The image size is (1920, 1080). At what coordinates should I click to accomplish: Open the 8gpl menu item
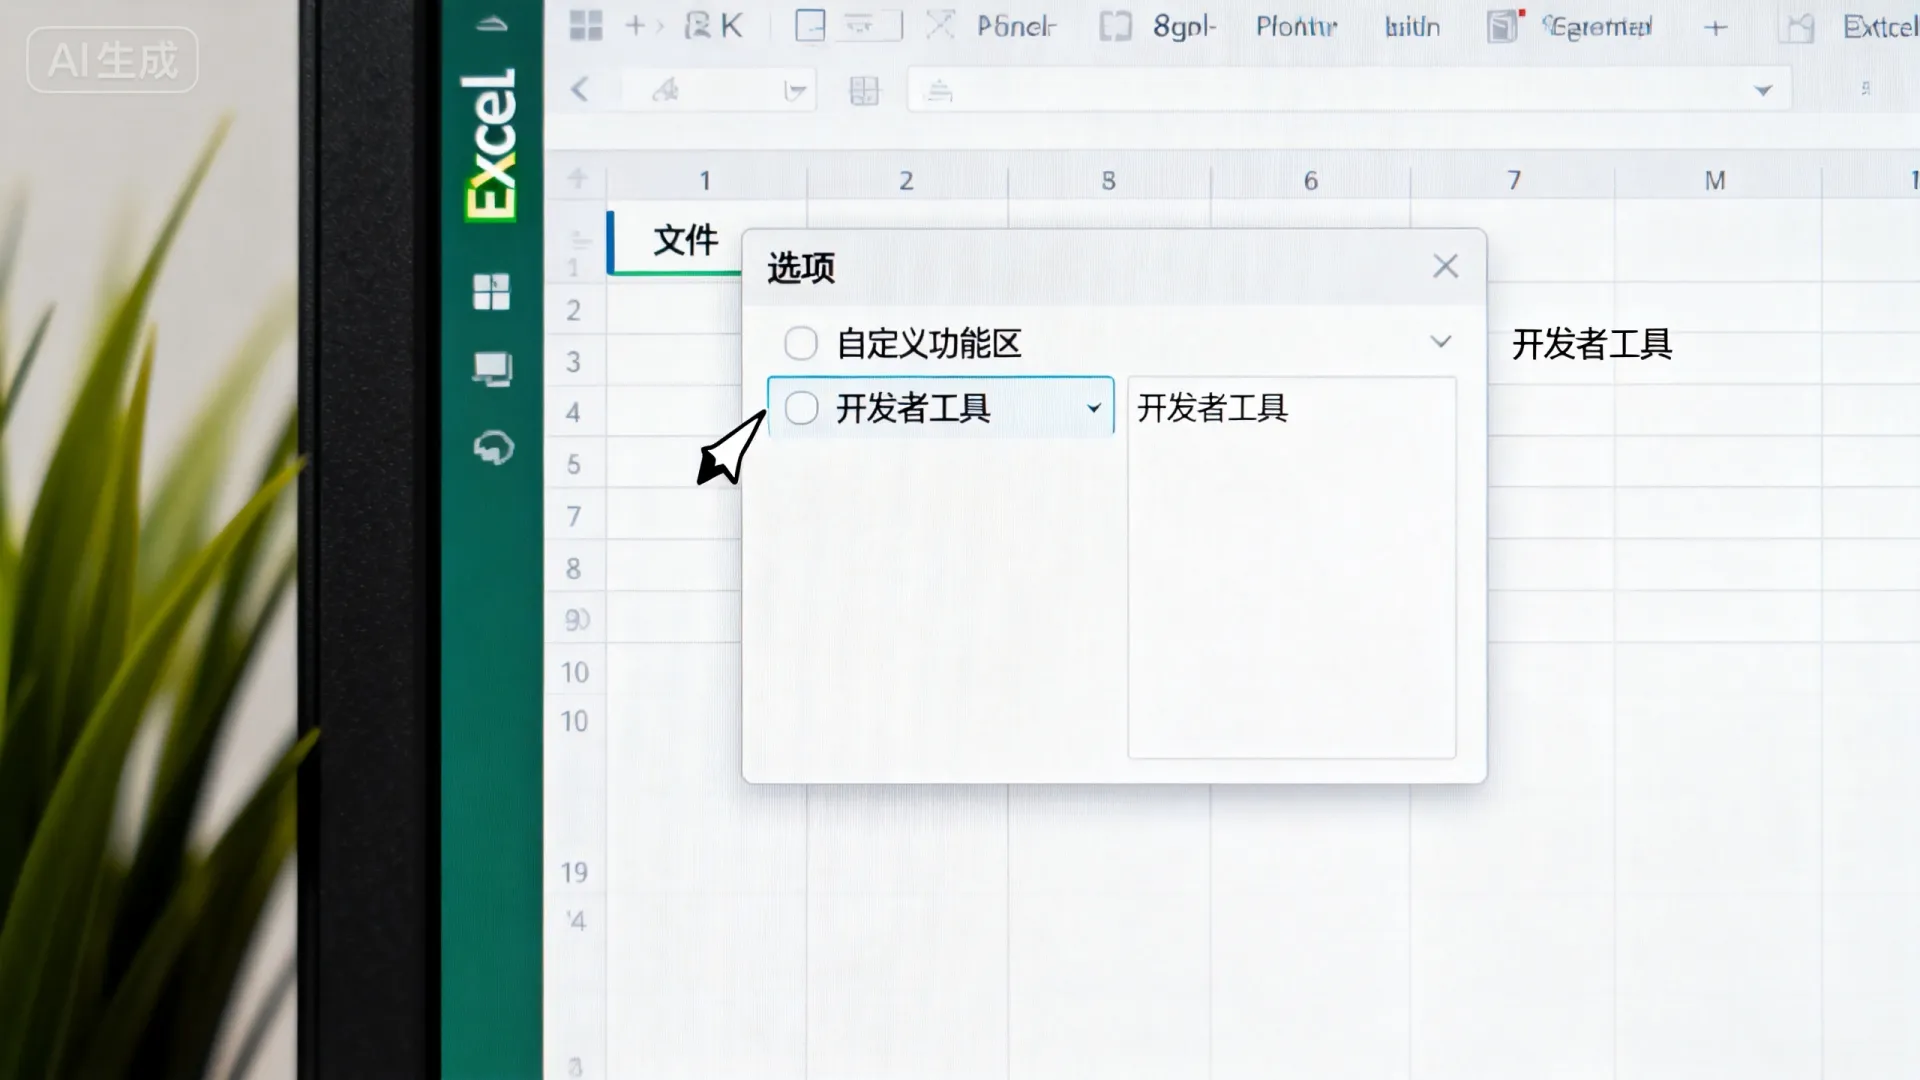(1184, 27)
